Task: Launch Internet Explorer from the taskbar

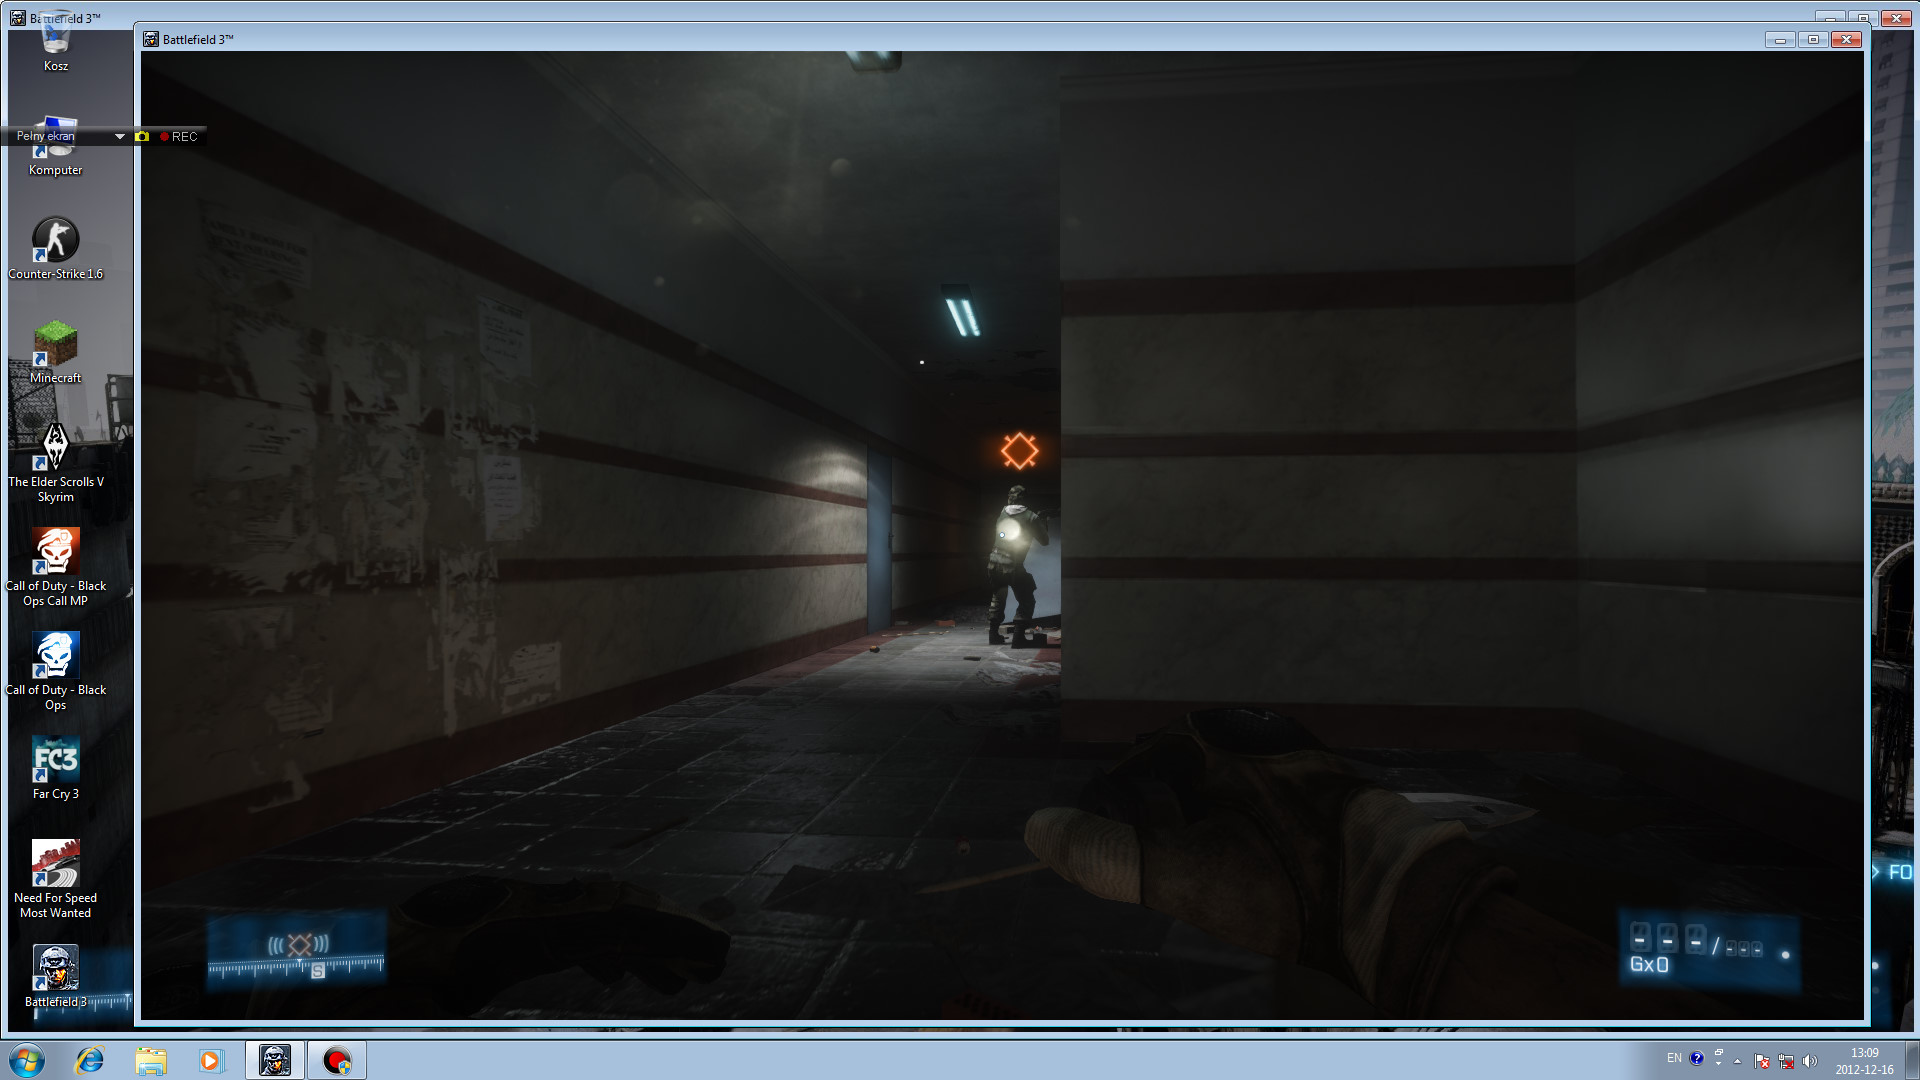Action: (x=90, y=1060)
